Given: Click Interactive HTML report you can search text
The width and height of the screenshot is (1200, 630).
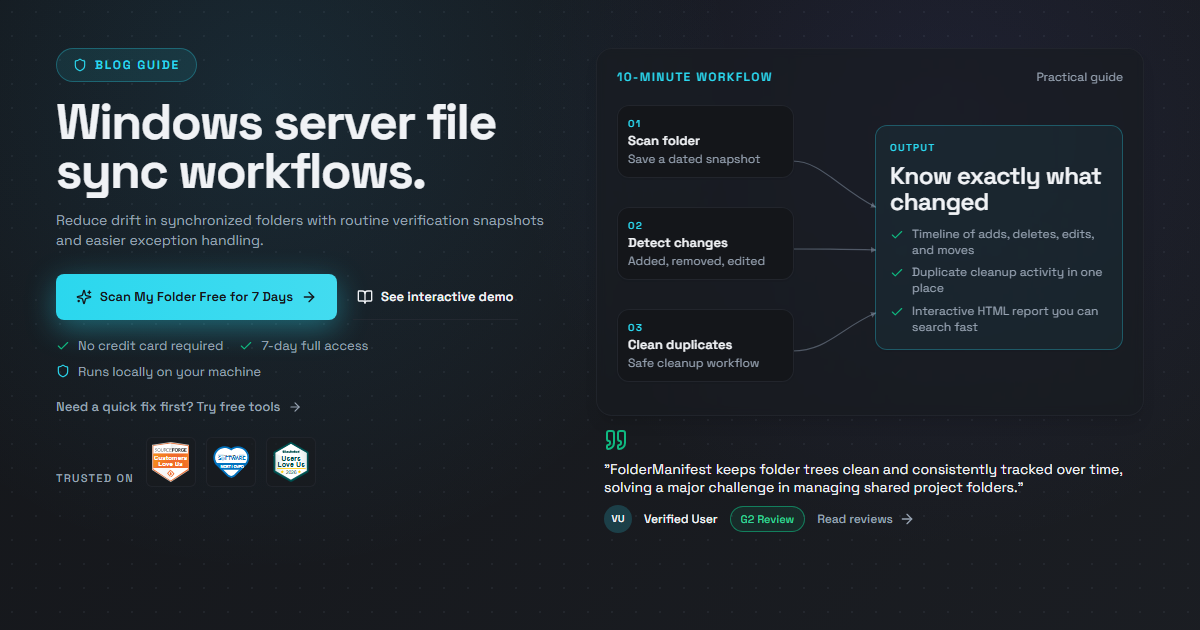Looking at the screenshot, I should 1004,319.
